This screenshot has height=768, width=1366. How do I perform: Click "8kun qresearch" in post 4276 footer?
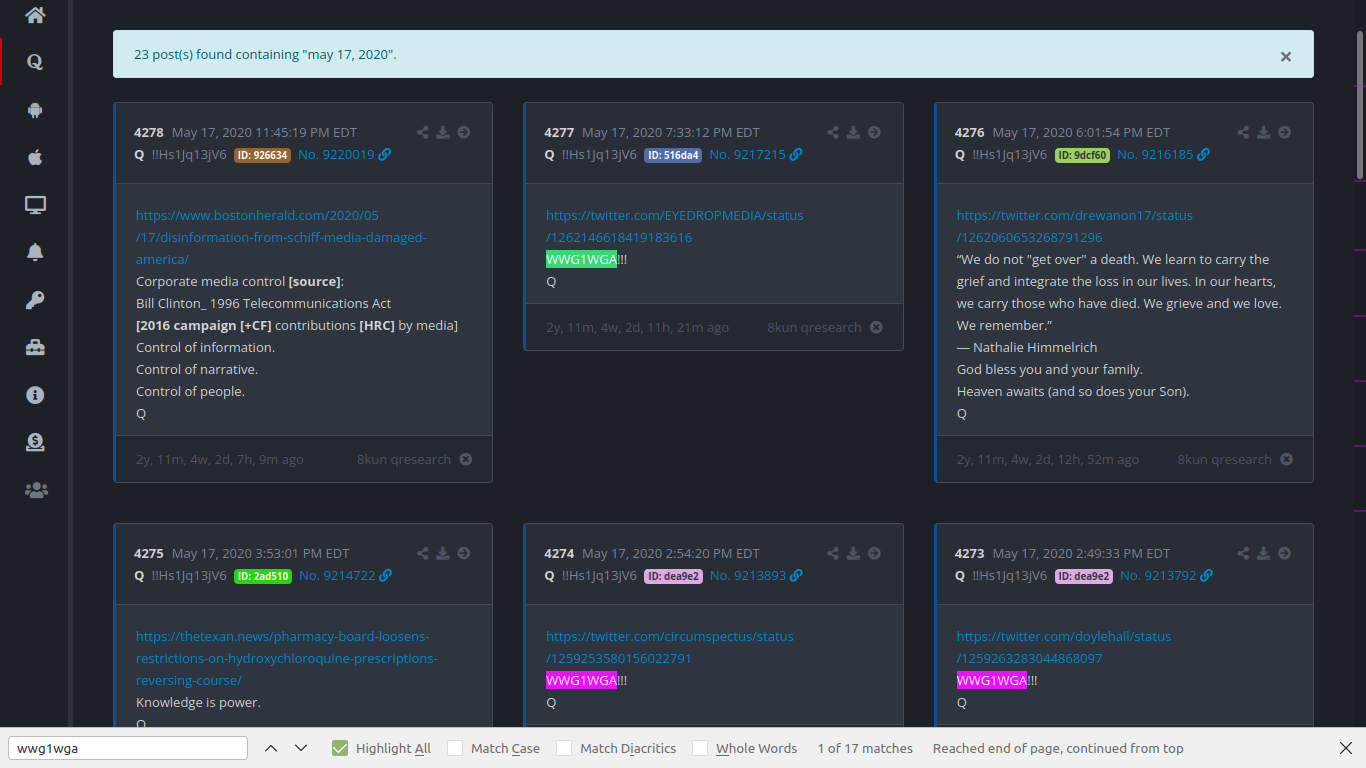[1224, 459]
